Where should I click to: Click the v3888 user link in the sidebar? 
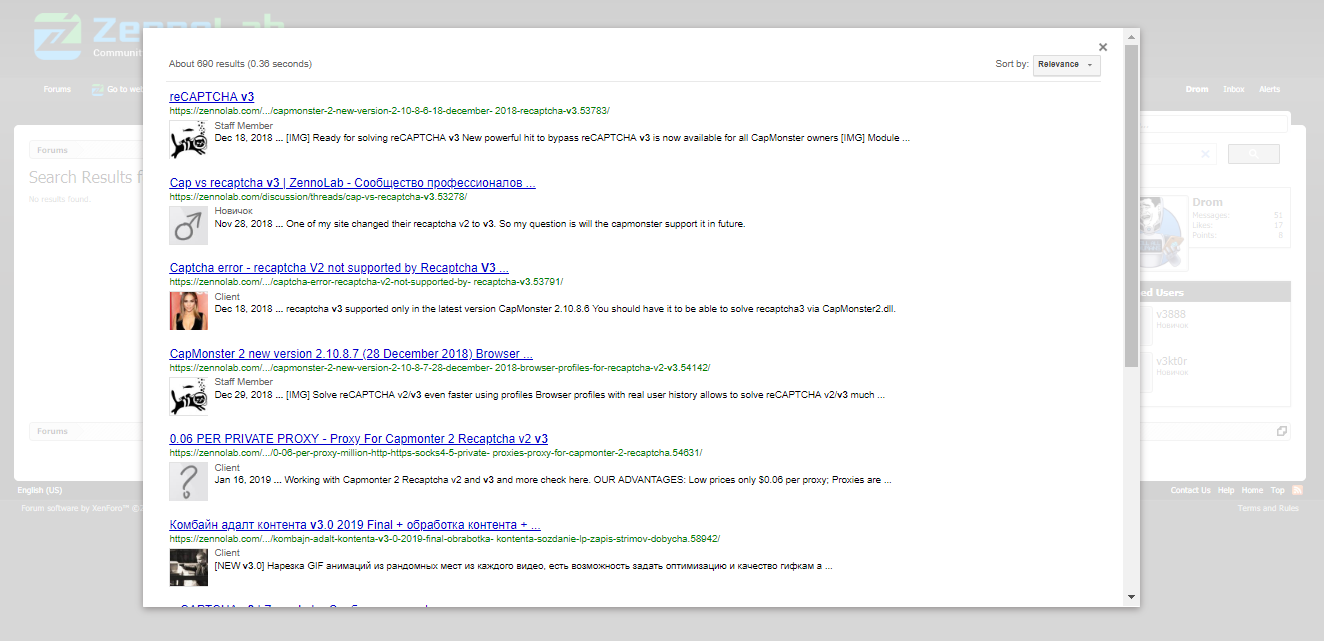click(1171, 314)
